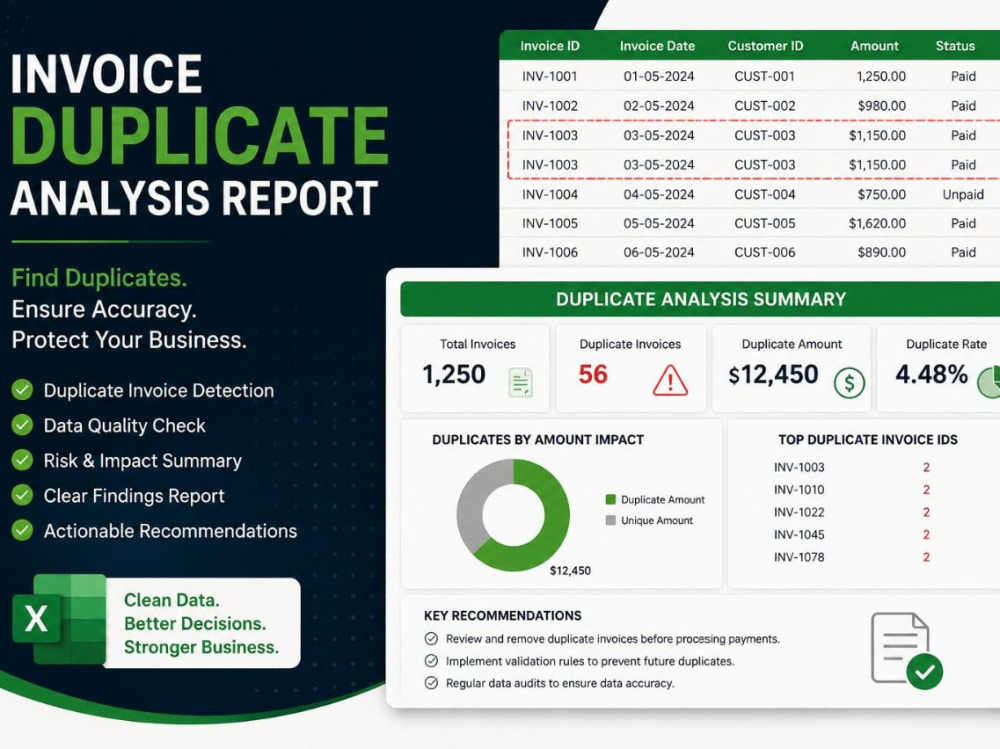Click the checkmark beside Actionable Recommendations
This screenshot has height=749, width=1000.
point(22,530)
